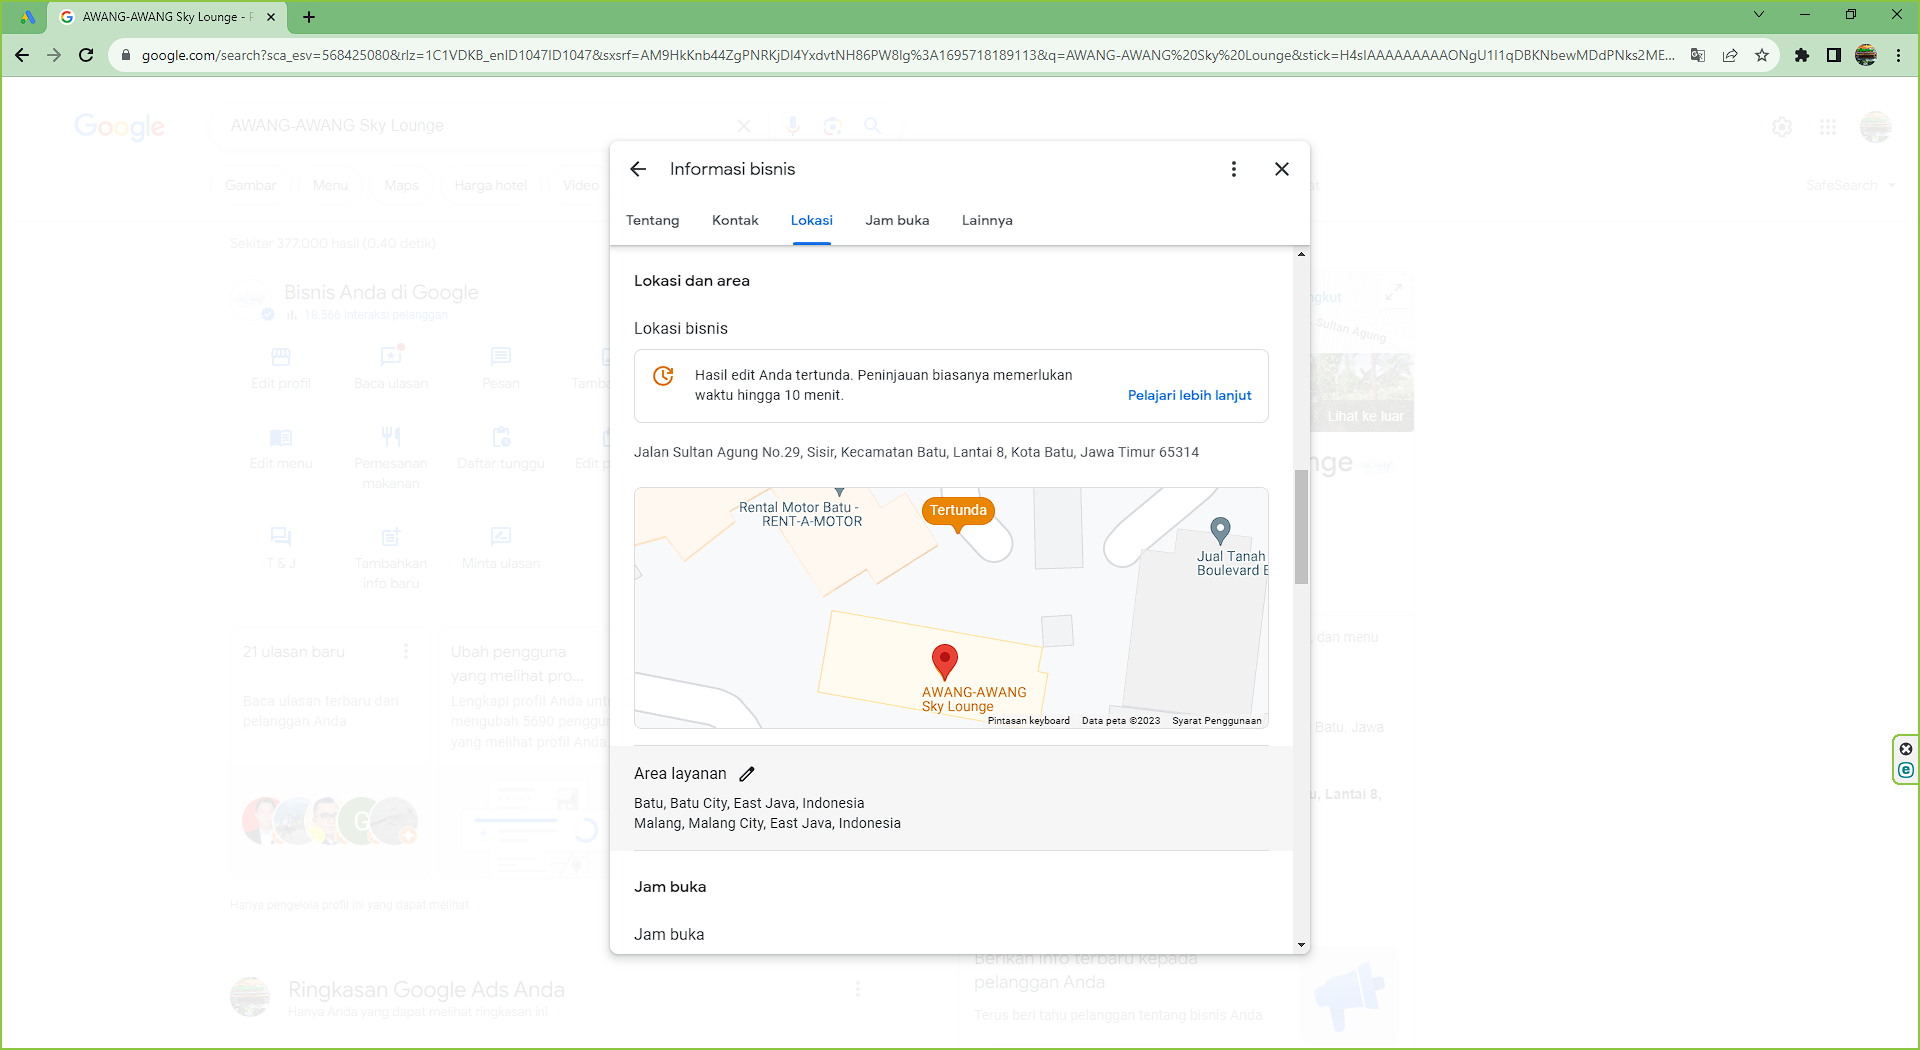Viewport: 1920px width, 1050px height.
Task: Click the Maps search filter
Action: click(401, 185)
